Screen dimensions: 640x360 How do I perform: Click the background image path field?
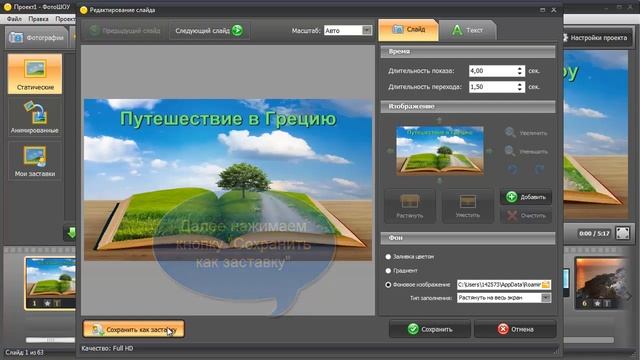point(499,284)
